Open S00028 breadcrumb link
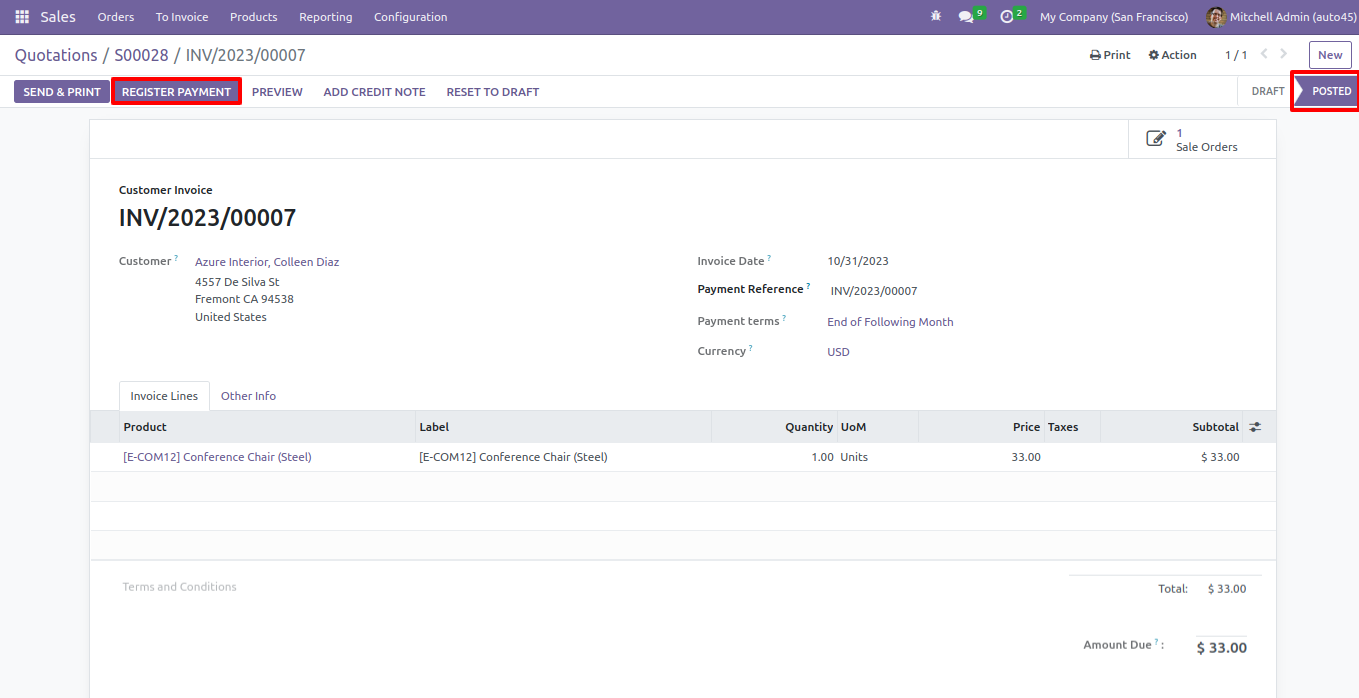 (x=141, y=55)
